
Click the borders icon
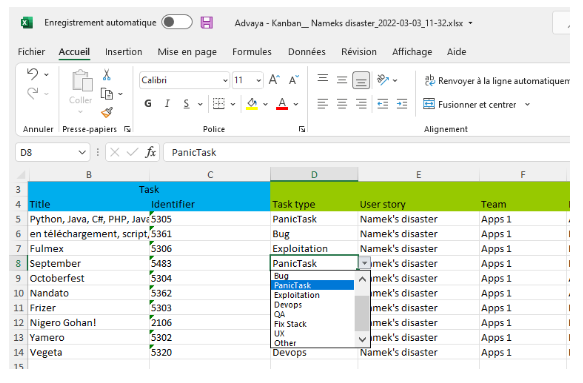click(219, 103)
